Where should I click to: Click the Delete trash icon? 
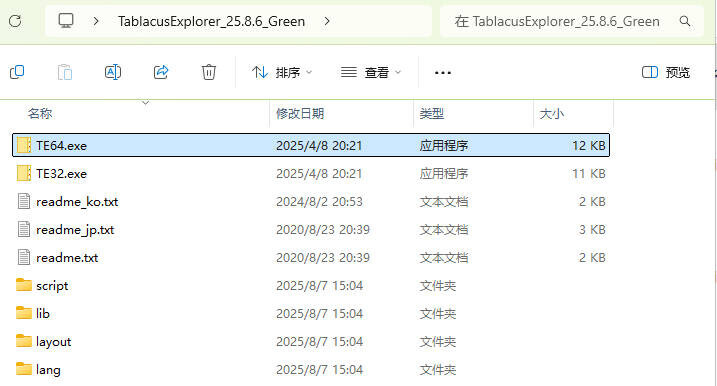click(x=209, y=72)
